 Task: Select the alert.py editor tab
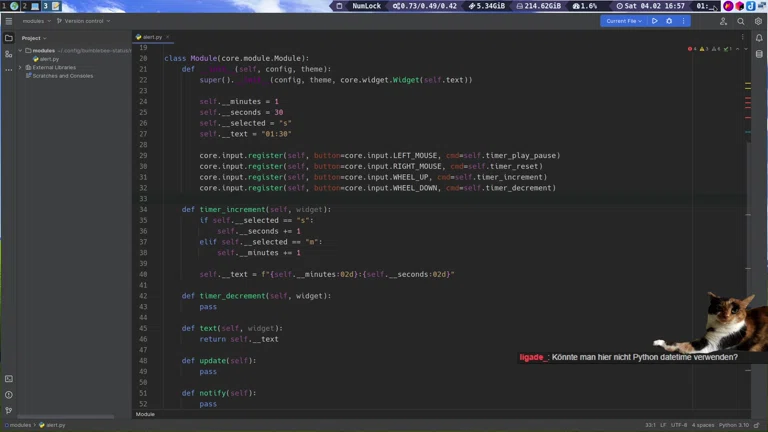(151, 37)
